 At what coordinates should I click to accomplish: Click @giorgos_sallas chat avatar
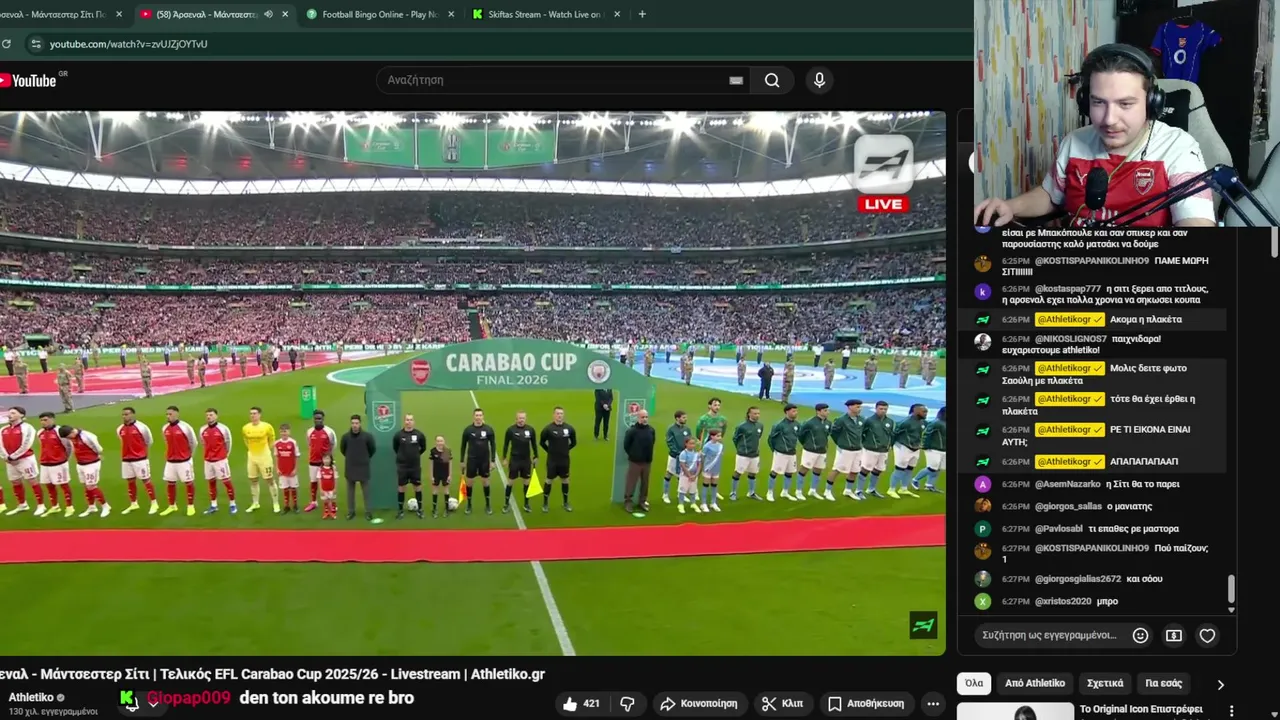point(983,506)
